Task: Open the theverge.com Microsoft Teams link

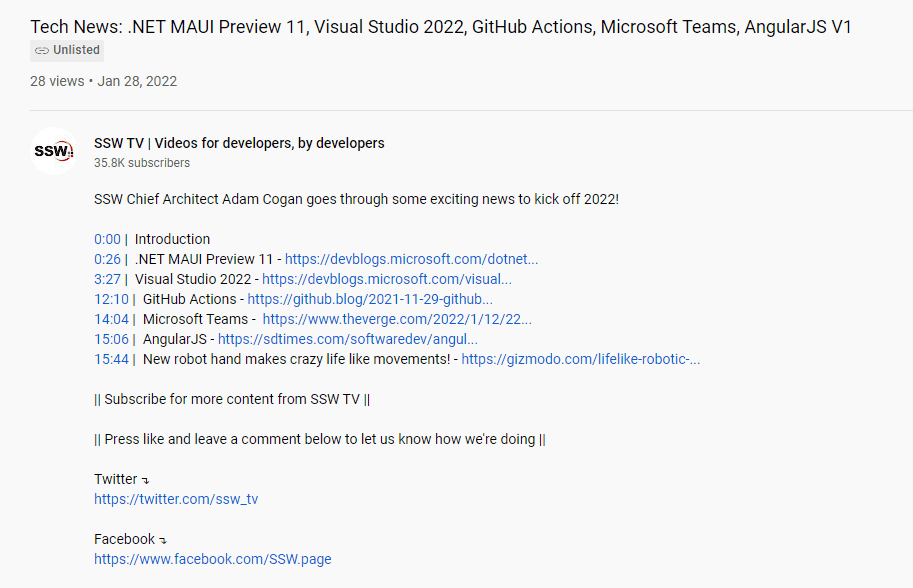Action: pos(397,319)
